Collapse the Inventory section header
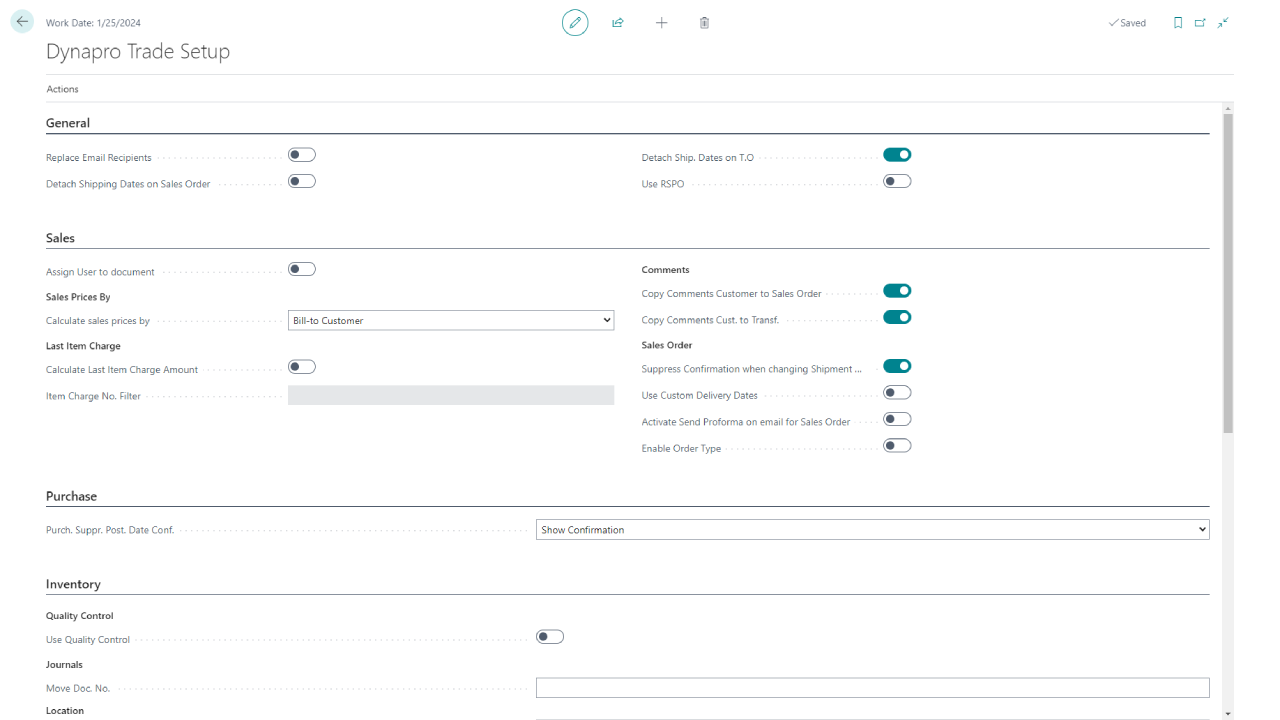This screenshot has height=720, width=1280. (x=73, y=584)
